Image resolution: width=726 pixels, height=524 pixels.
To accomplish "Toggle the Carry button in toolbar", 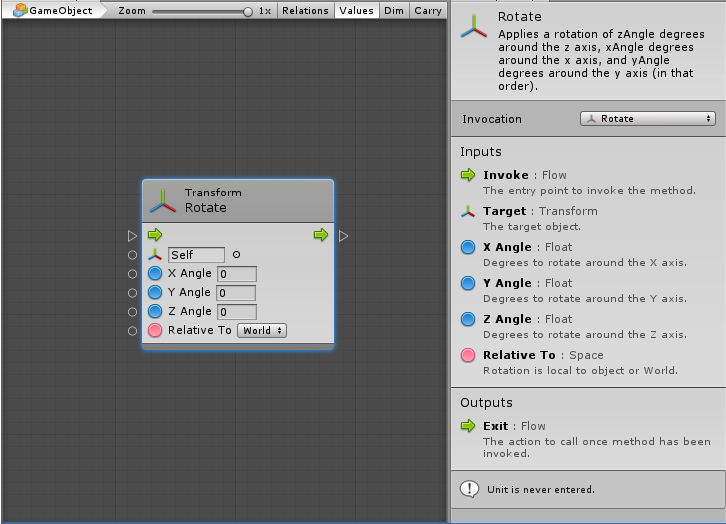I will tap(428, 10).
